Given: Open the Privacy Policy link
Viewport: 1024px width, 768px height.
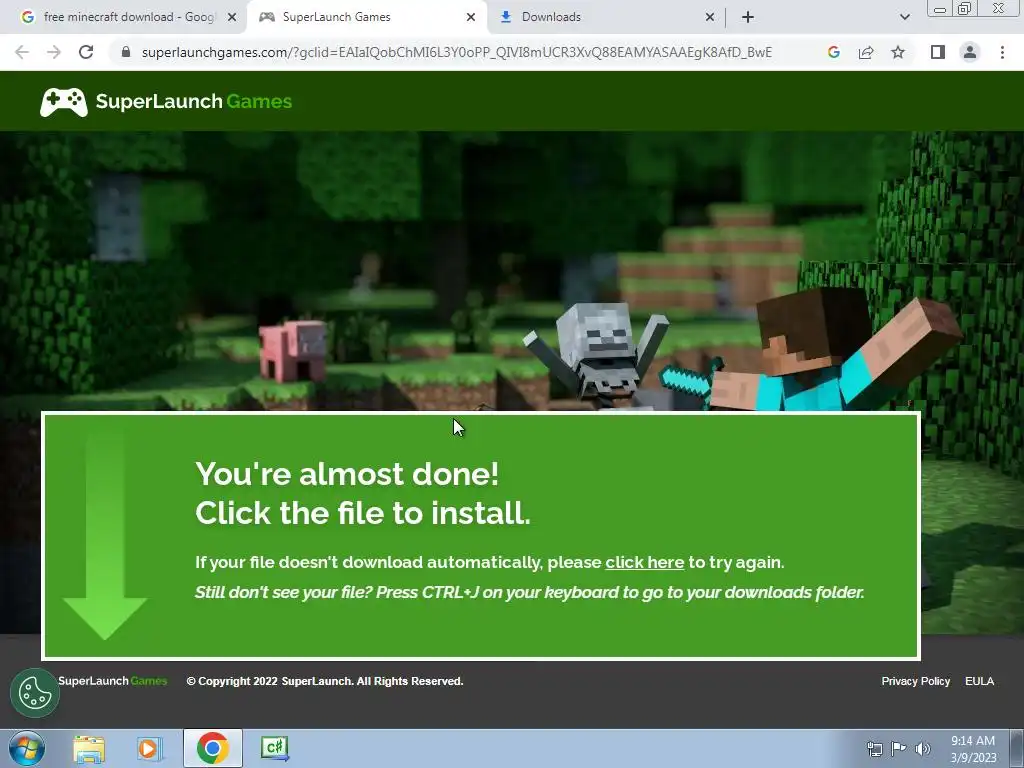Looking at the screenshot, I should point(916,681).
